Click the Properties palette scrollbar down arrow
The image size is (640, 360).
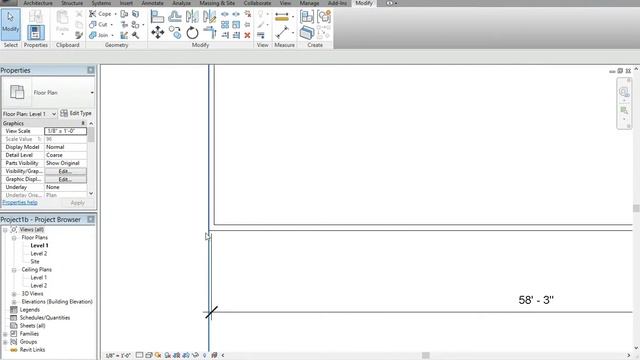91,193
